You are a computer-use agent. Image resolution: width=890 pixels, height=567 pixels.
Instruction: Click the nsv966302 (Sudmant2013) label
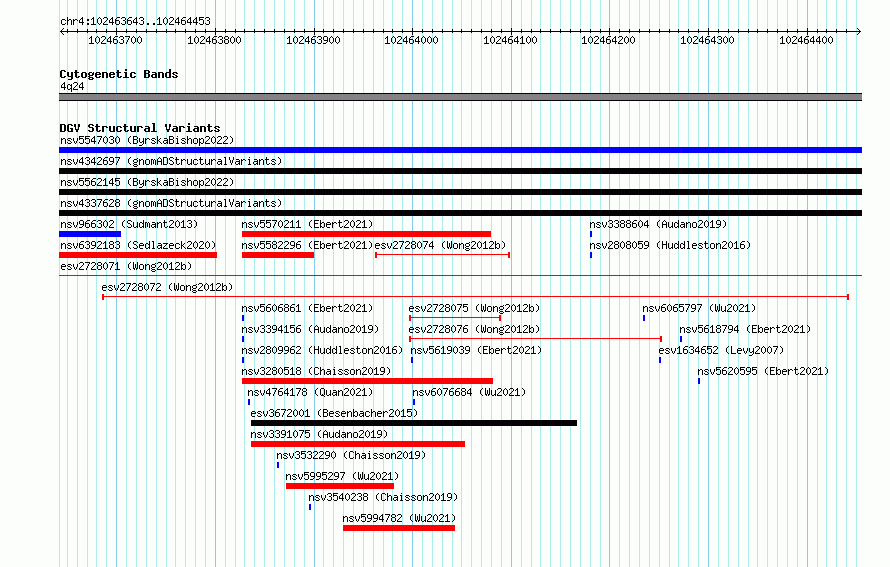pos(129,224)
